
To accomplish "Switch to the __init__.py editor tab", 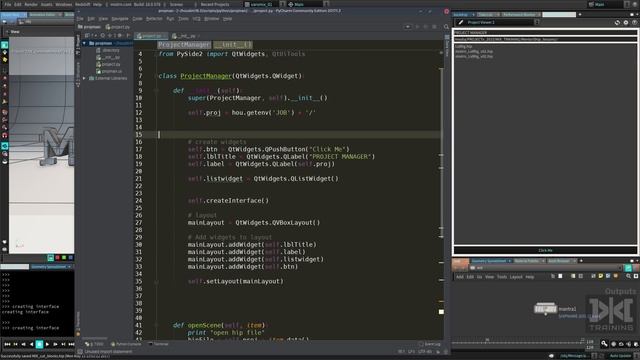I will coord(186,36).
